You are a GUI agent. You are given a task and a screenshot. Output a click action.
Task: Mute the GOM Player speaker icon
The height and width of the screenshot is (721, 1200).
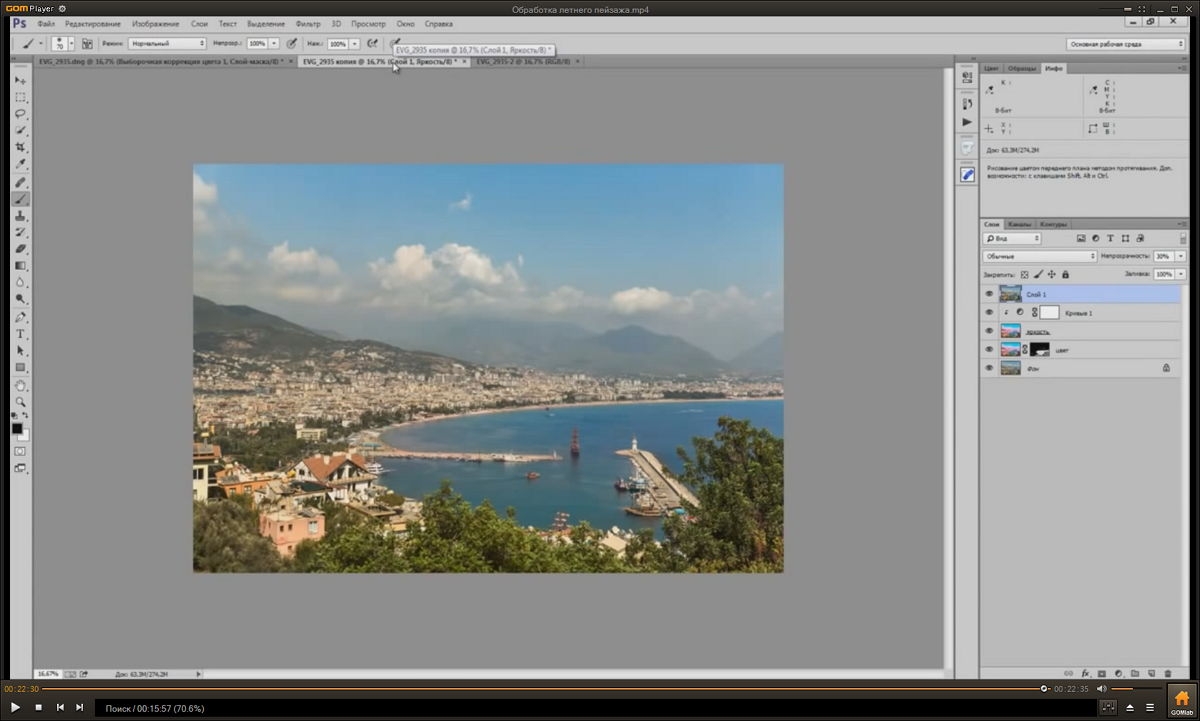point(1102,689)
